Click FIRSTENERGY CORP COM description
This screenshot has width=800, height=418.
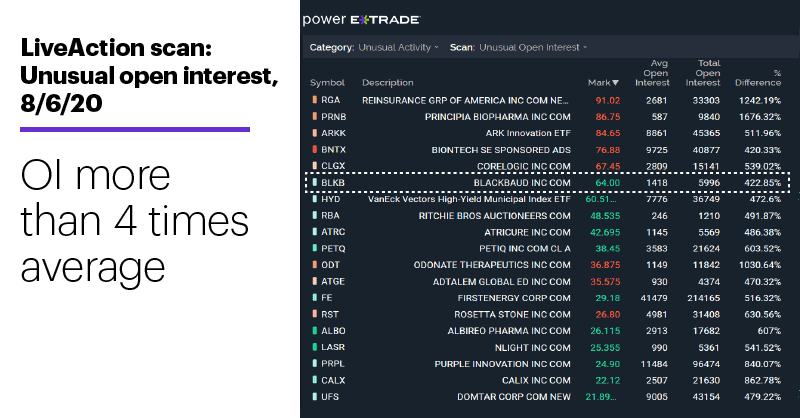pyautogui.click(x=514, y=298)
